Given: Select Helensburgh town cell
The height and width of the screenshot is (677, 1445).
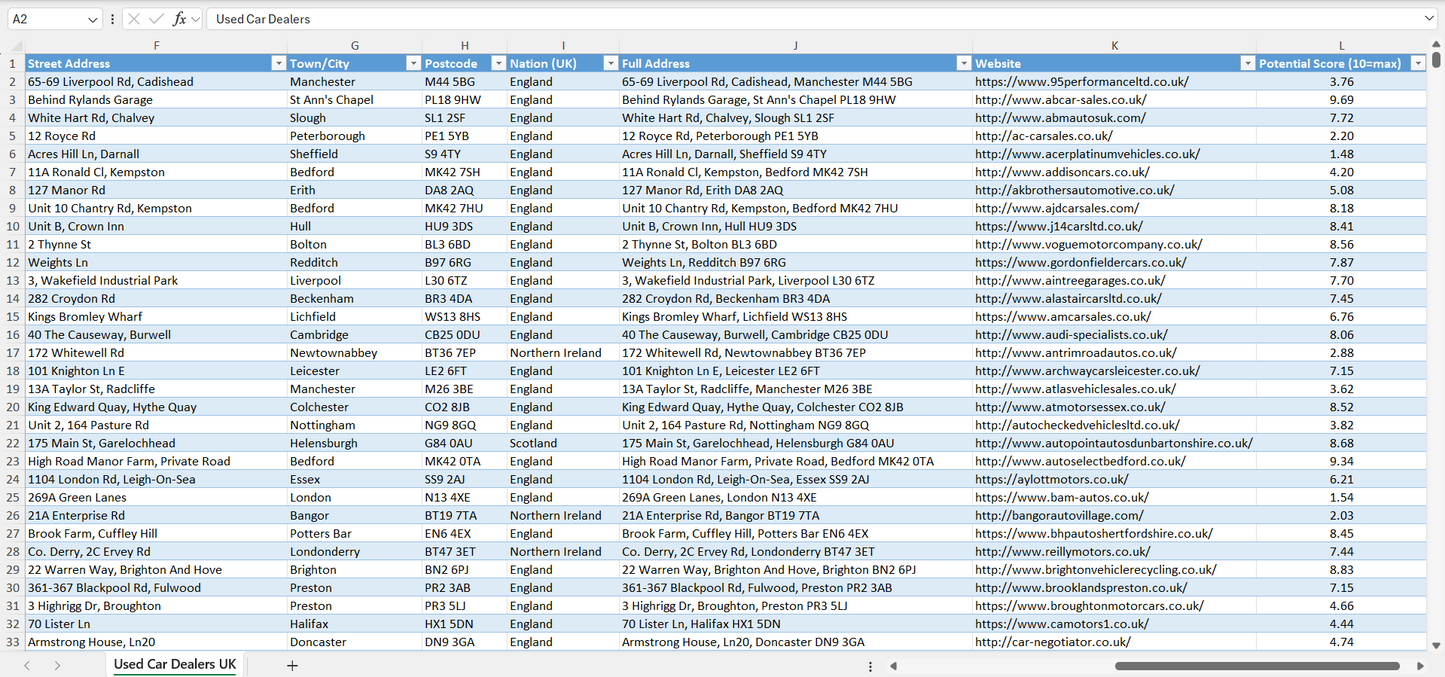Looking at the screenshot, I should click(x=354, y=444).
